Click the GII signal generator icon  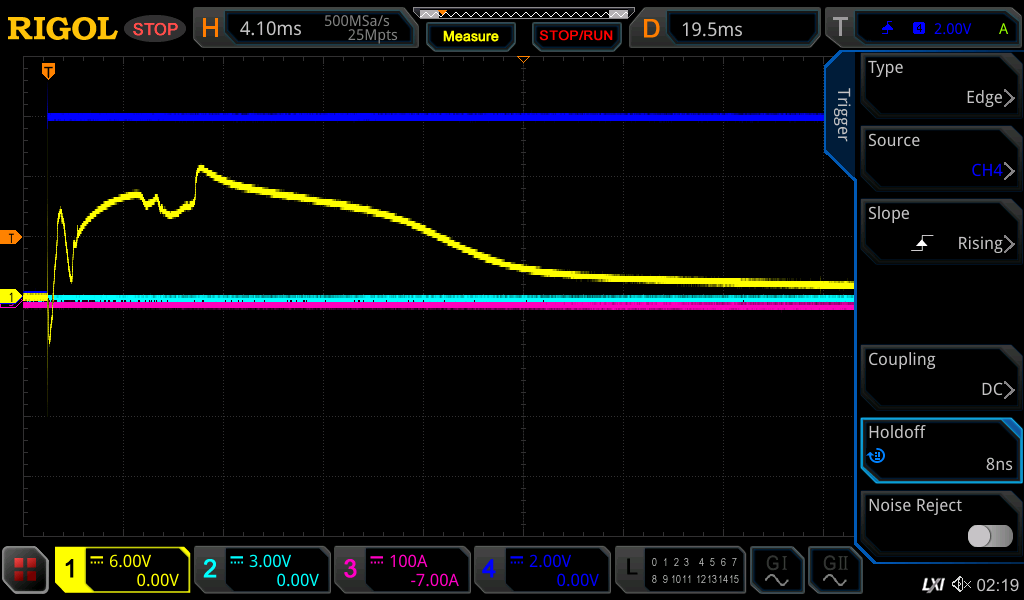point(834,570)
